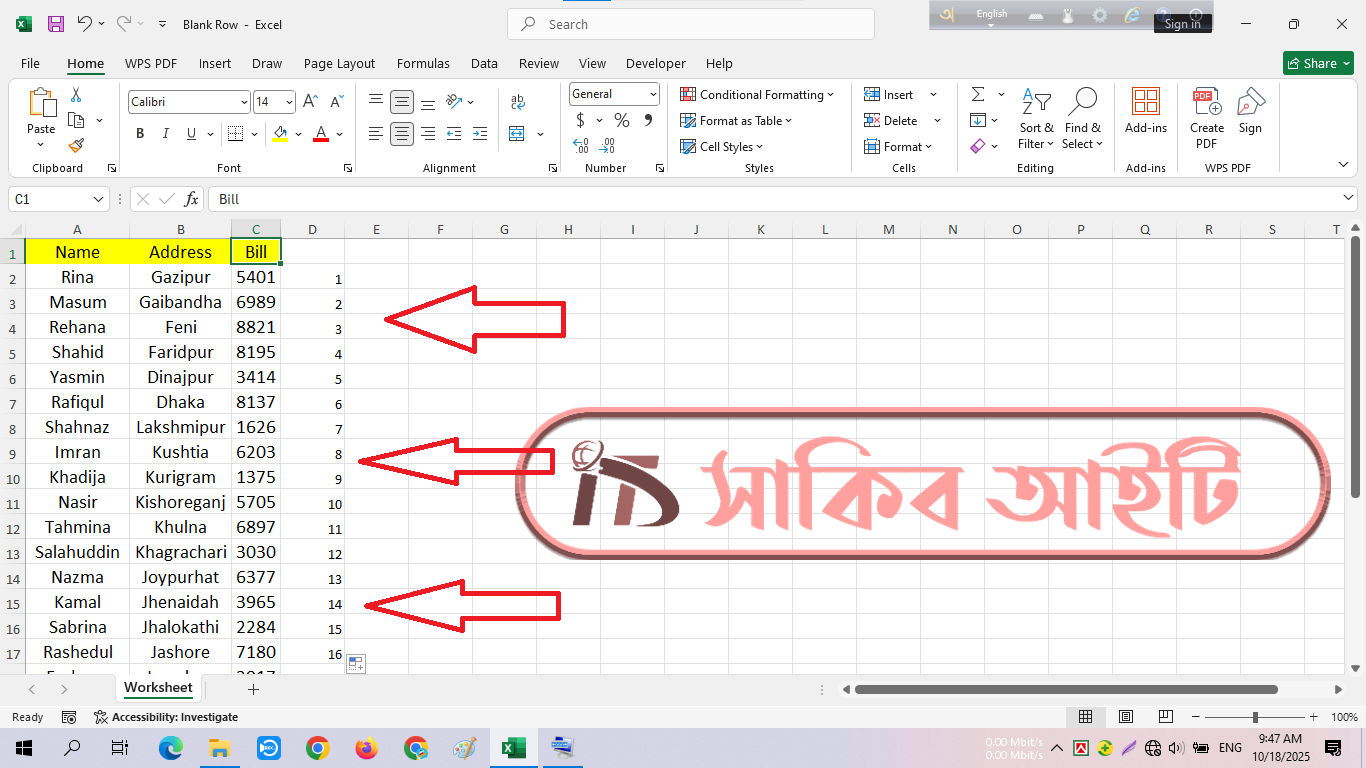Open the Add-ins icon in ribbon
This screenshot has width=1366, height=768.
click(x=1145, y=110)
